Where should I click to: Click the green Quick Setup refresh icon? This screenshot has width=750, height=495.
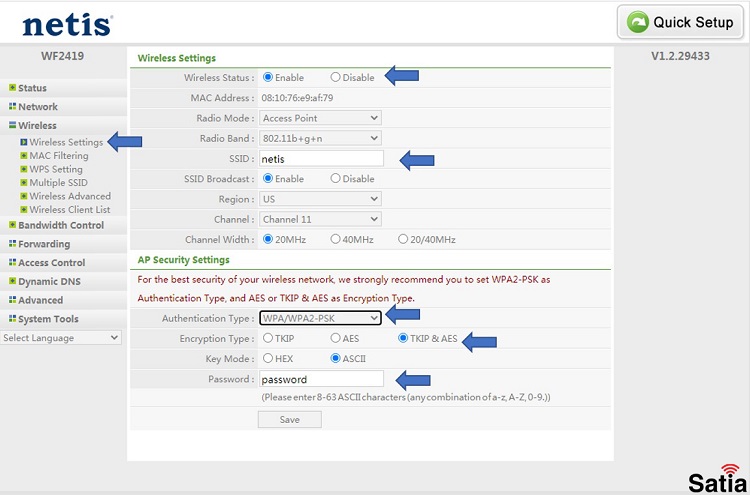point(638,22)
